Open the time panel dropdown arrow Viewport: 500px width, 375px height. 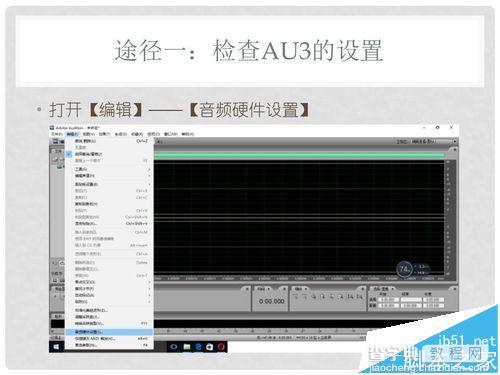point(269,289)
